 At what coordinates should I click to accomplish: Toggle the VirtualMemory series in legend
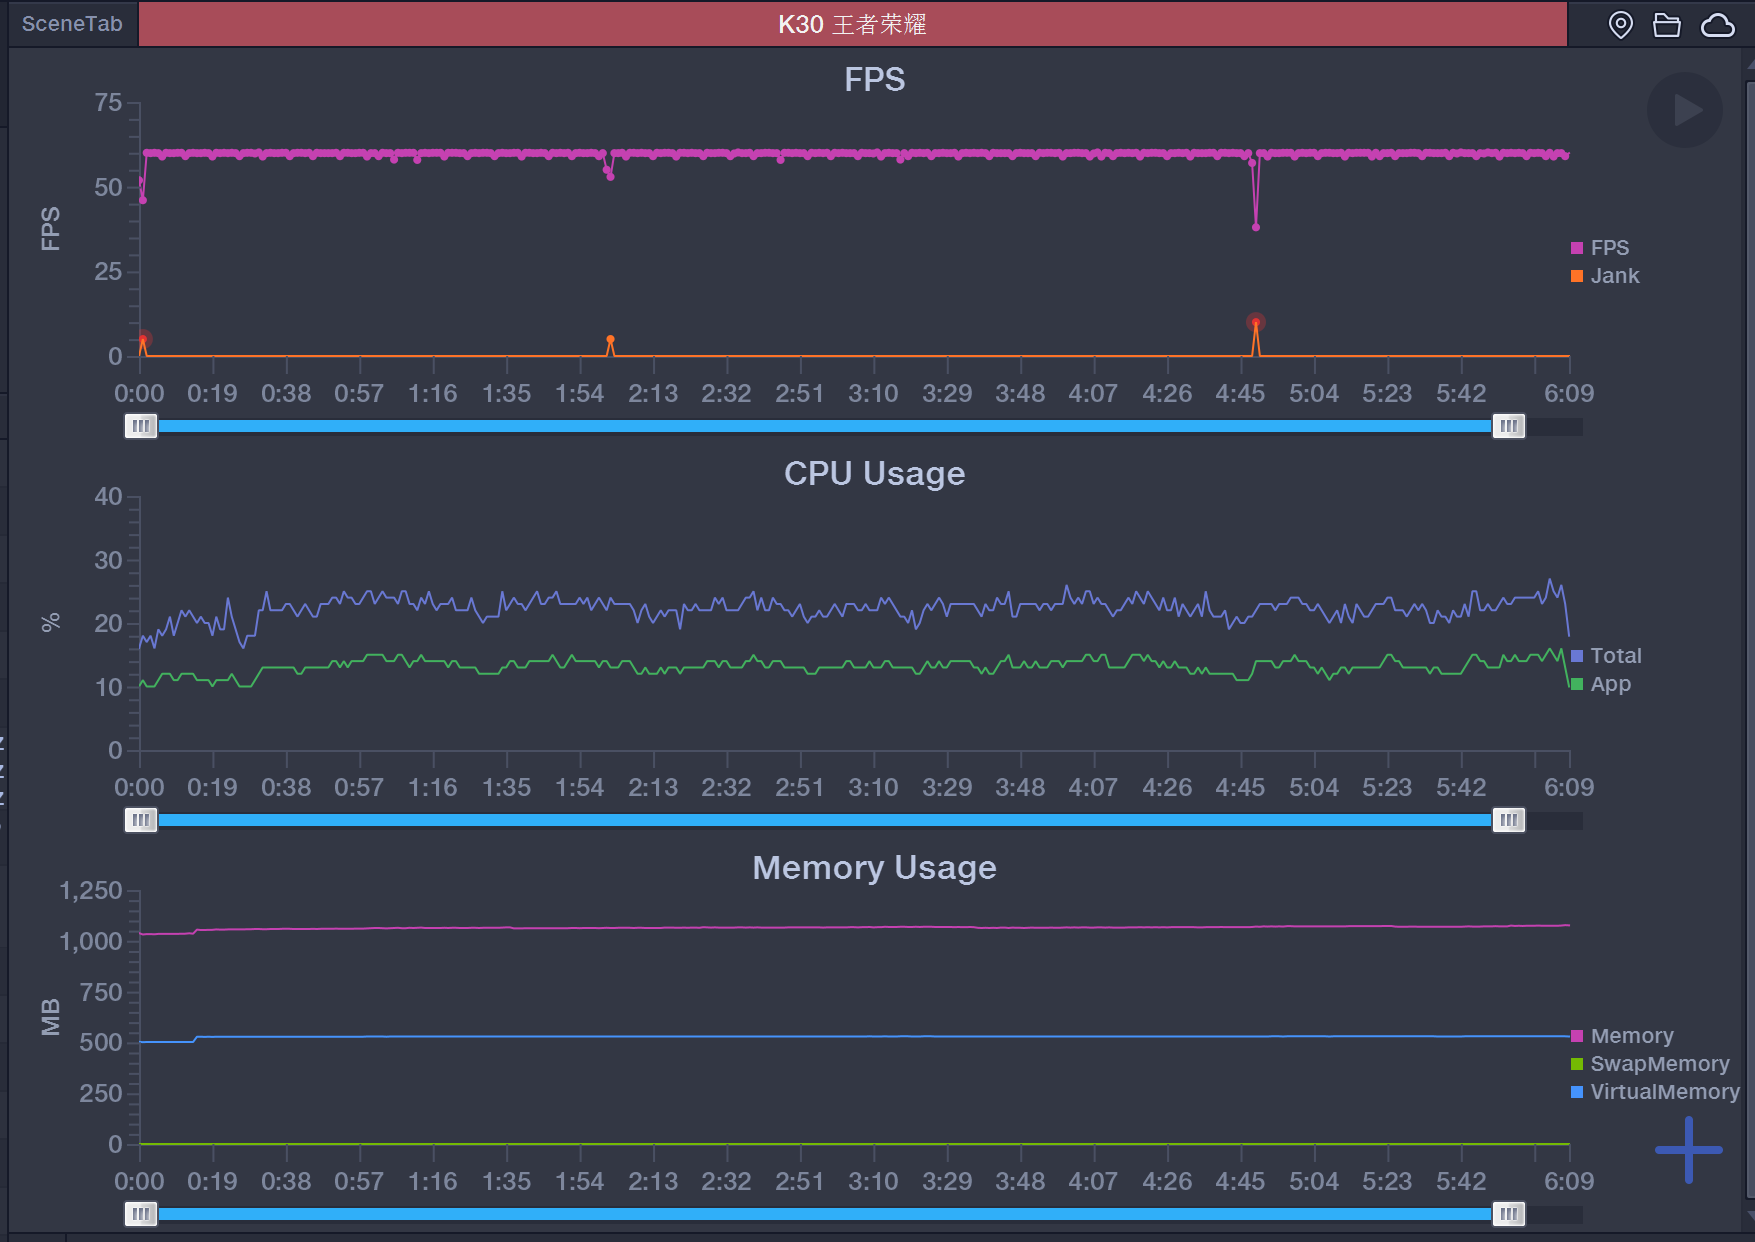coord(1655,1092)
